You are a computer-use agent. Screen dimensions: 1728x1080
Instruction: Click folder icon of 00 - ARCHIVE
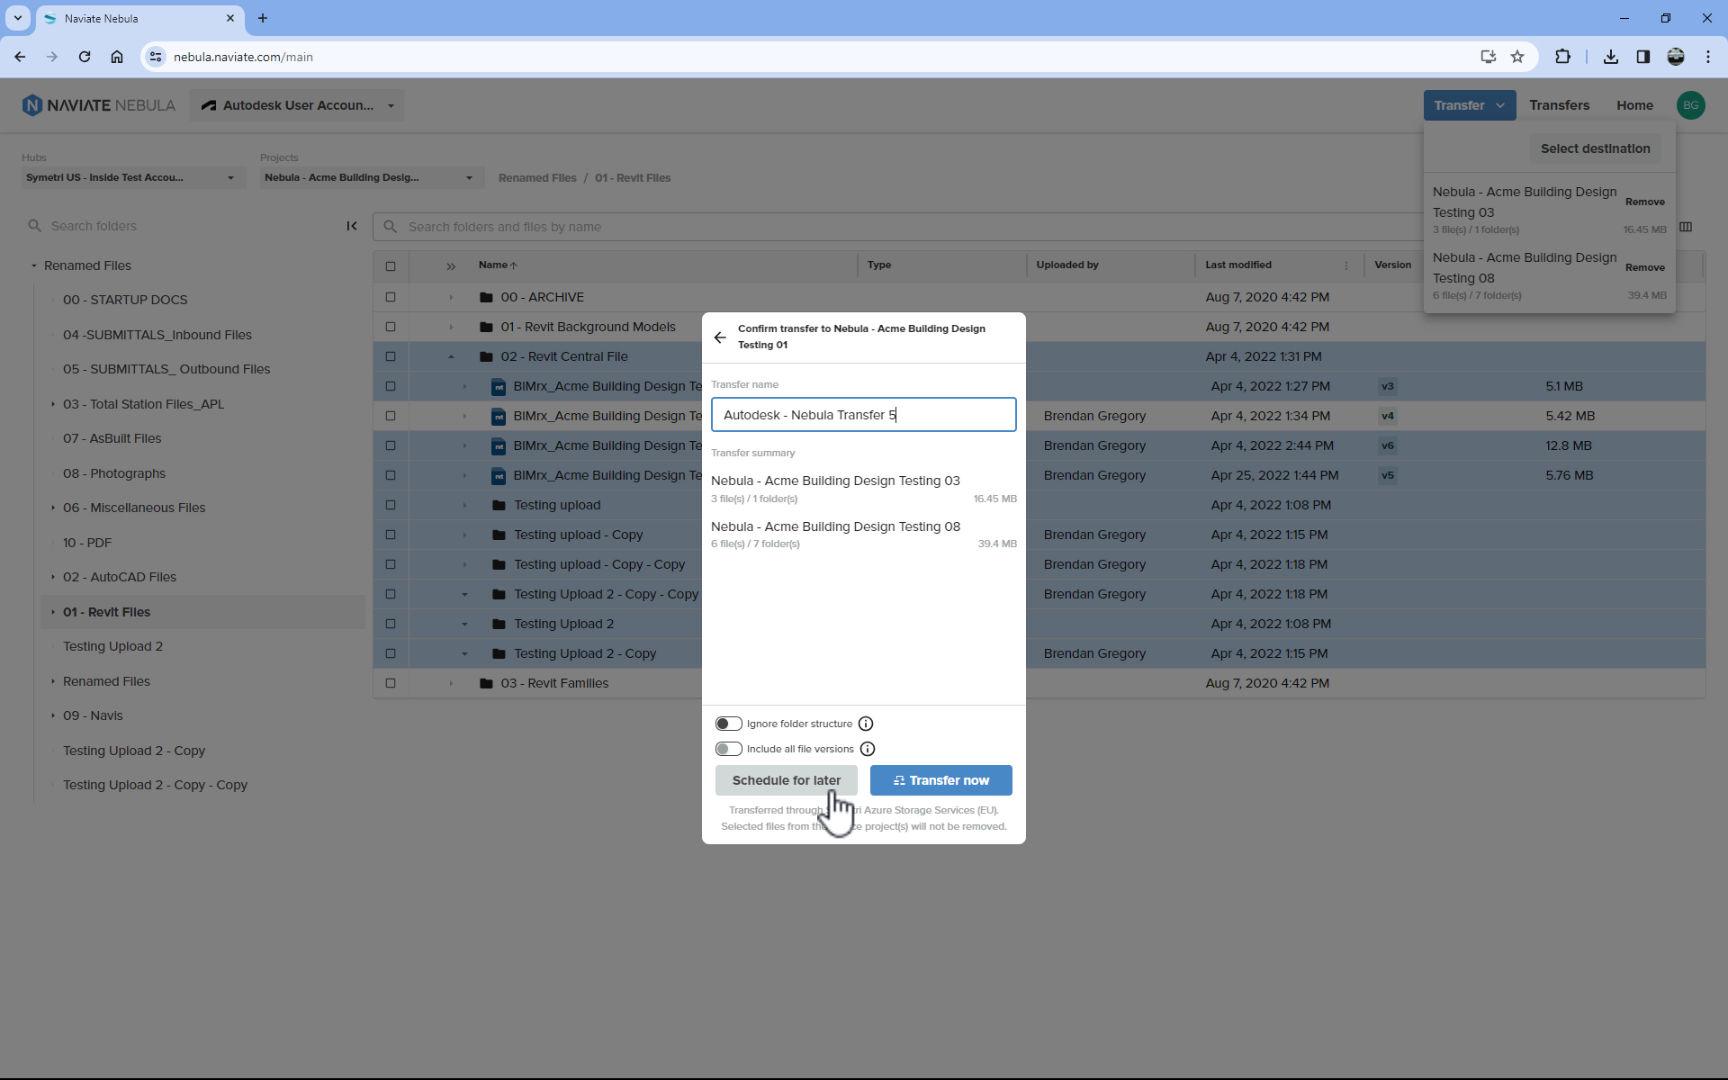pos(487,298)
